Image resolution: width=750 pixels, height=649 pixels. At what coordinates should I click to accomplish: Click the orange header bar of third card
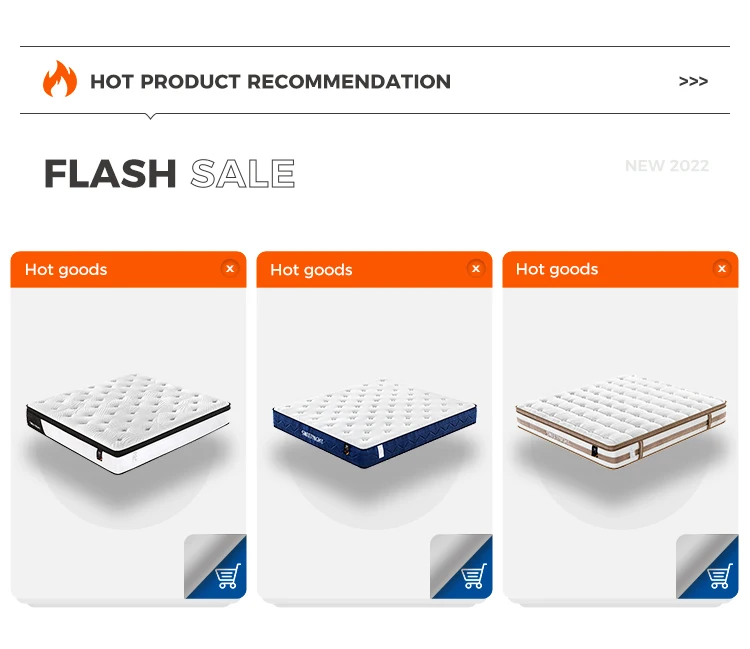(640, 270)
